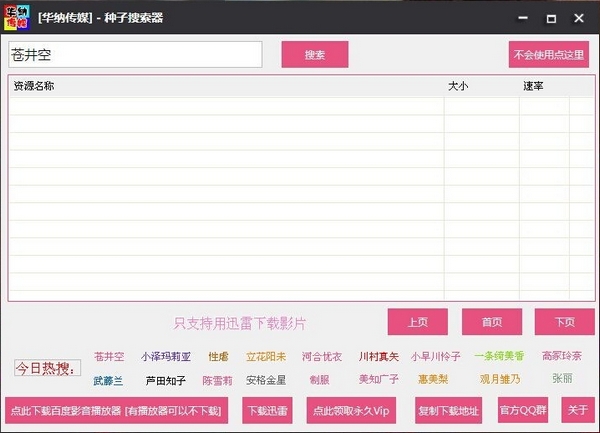
Task: Return to first page with 首页
Action: click(x=491, y=322)
